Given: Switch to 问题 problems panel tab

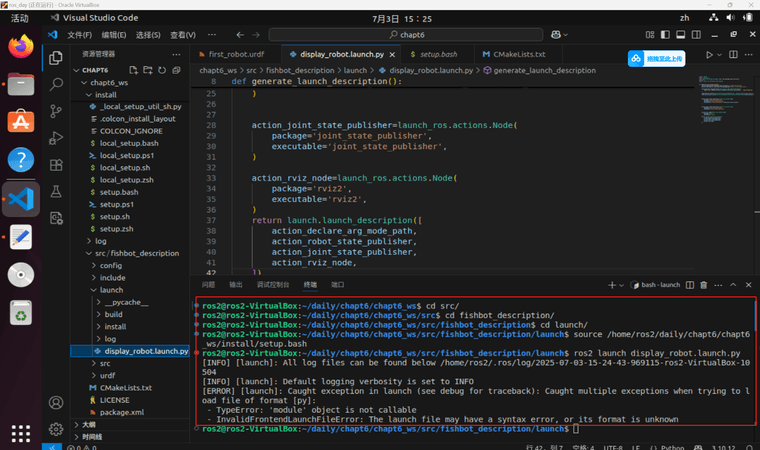Looking at the screenshot, I should 208,285.
